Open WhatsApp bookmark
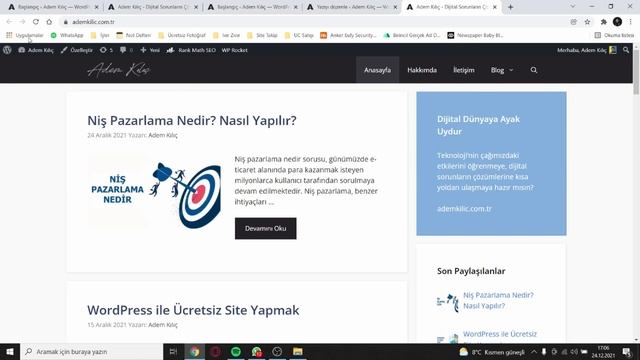This screenshot has width=640, height=360. click(67, 36)
